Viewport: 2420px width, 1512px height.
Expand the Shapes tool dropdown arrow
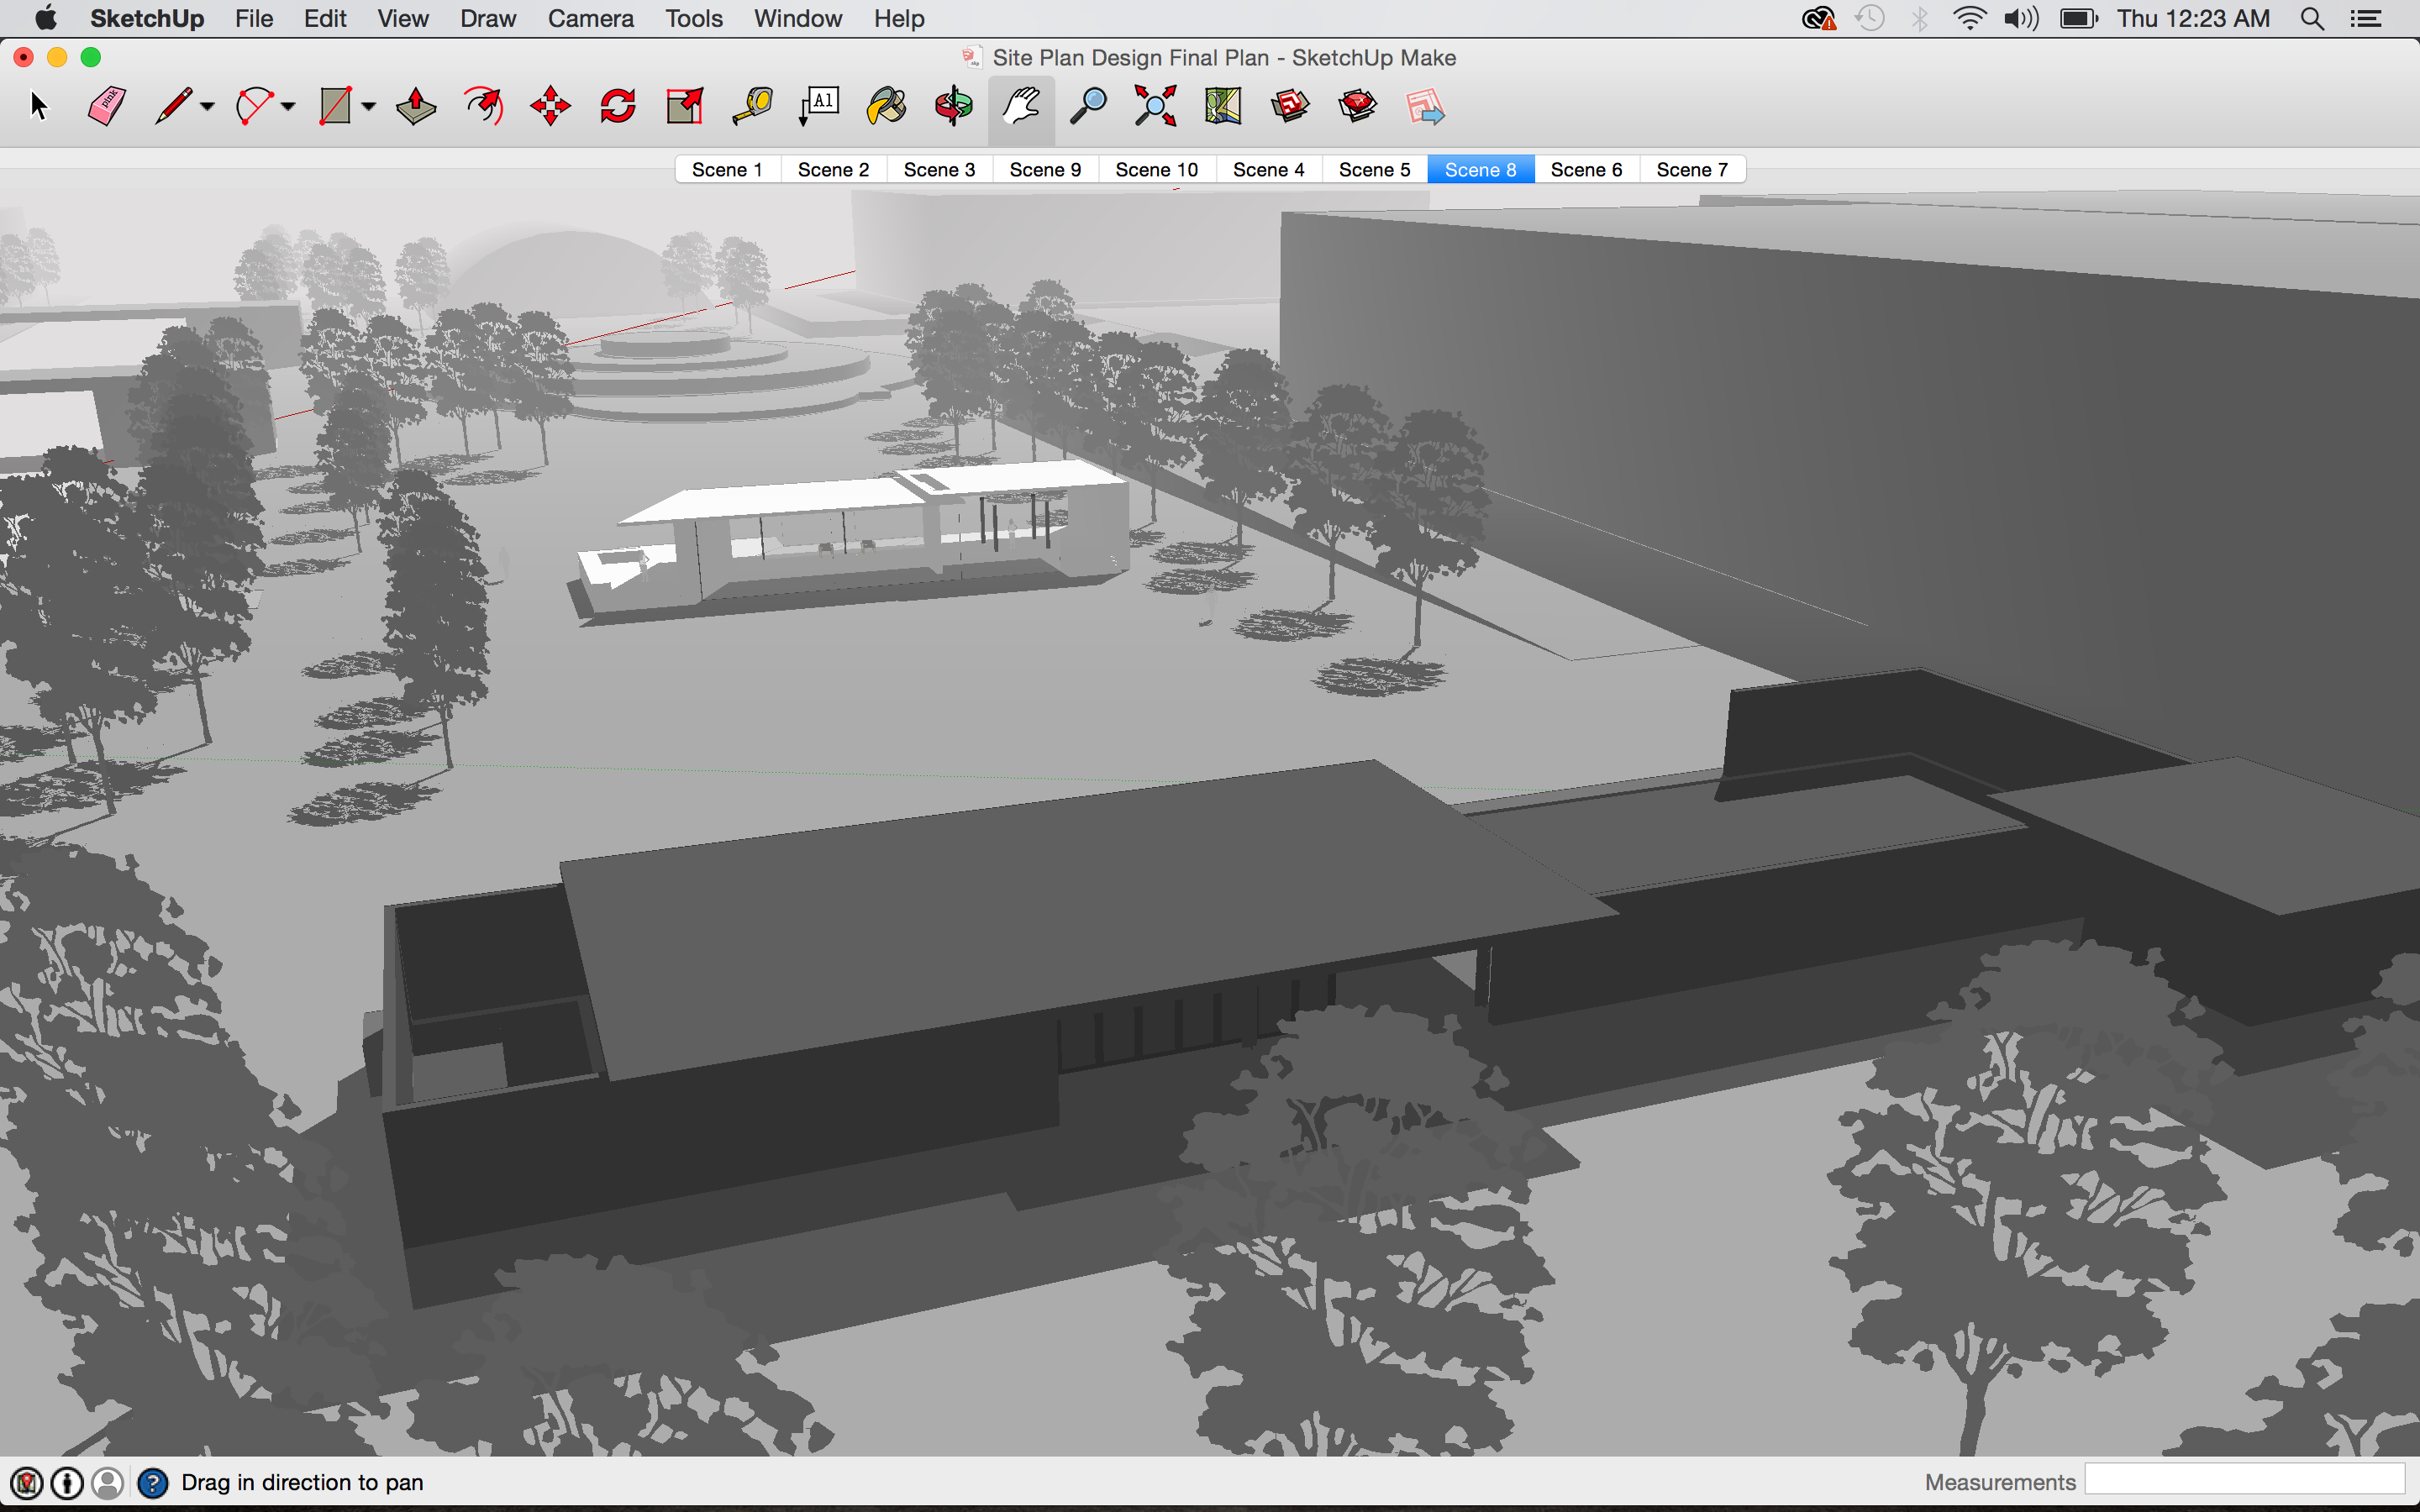(368, 106)
